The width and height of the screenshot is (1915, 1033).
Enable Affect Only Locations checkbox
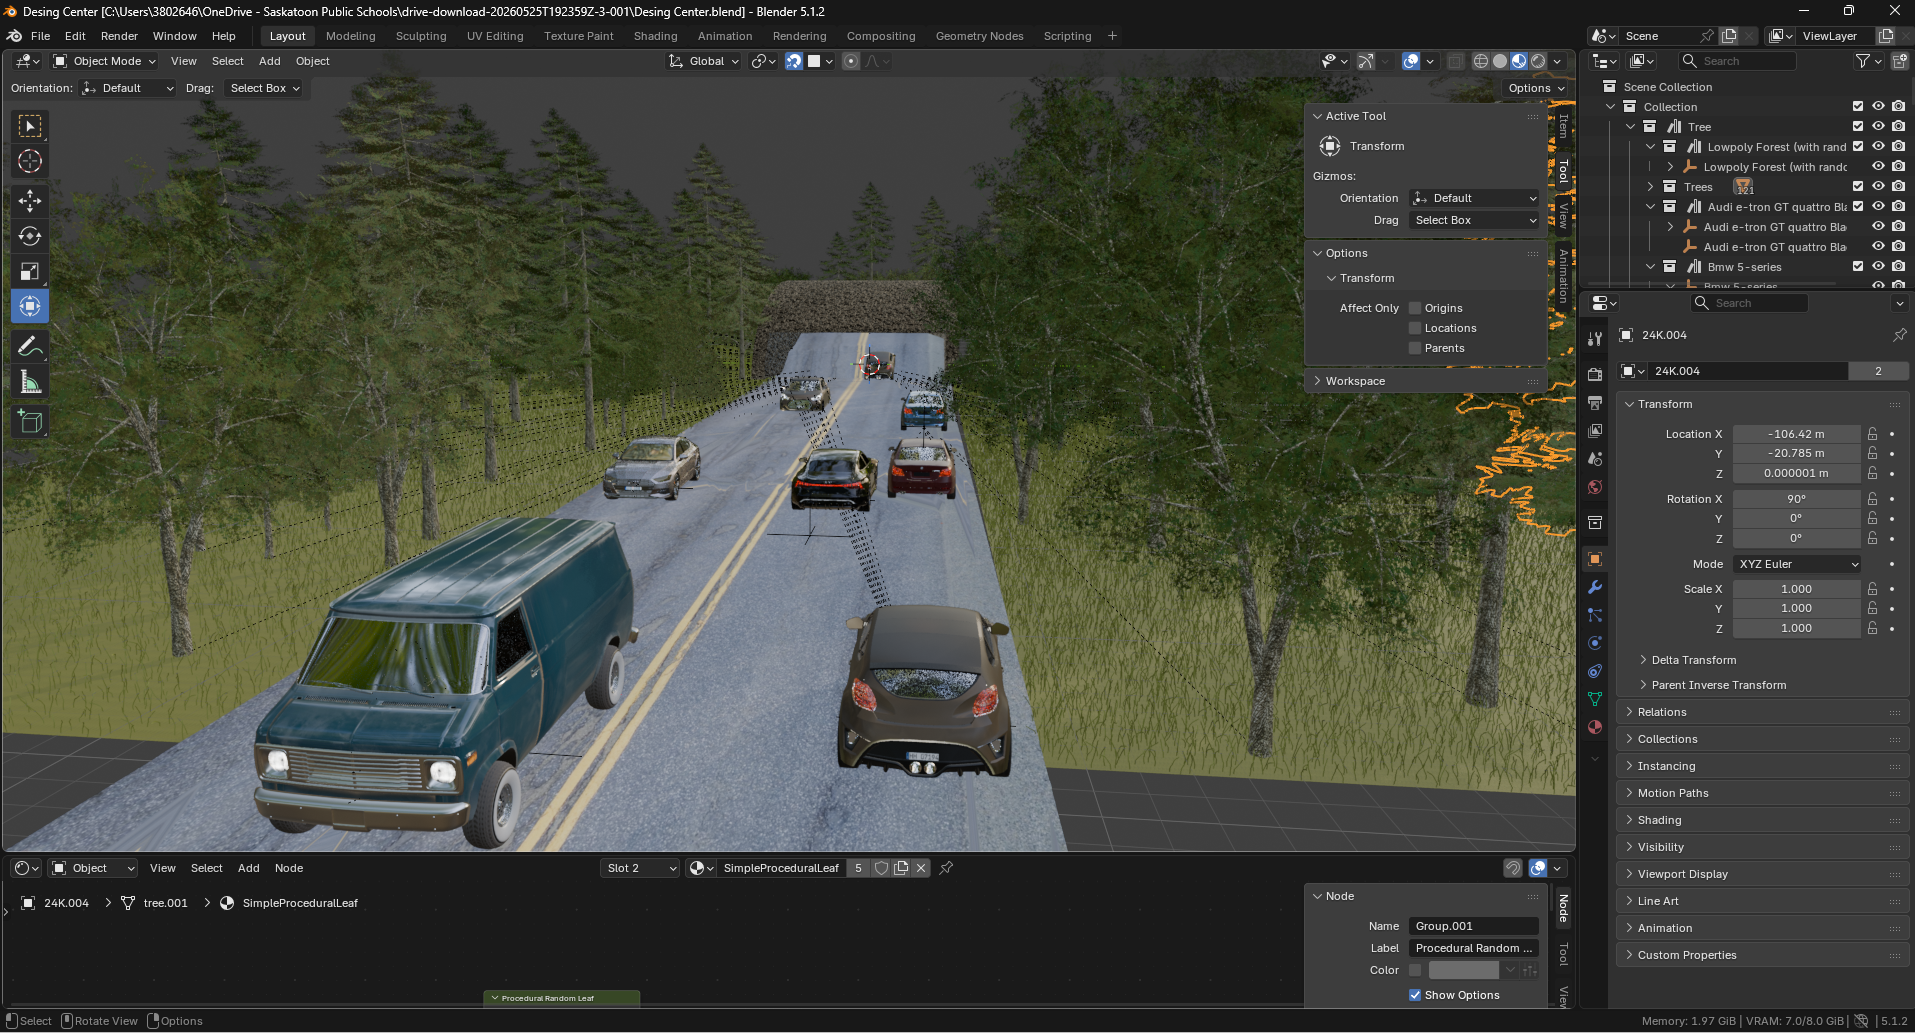tap(1415, 328)
